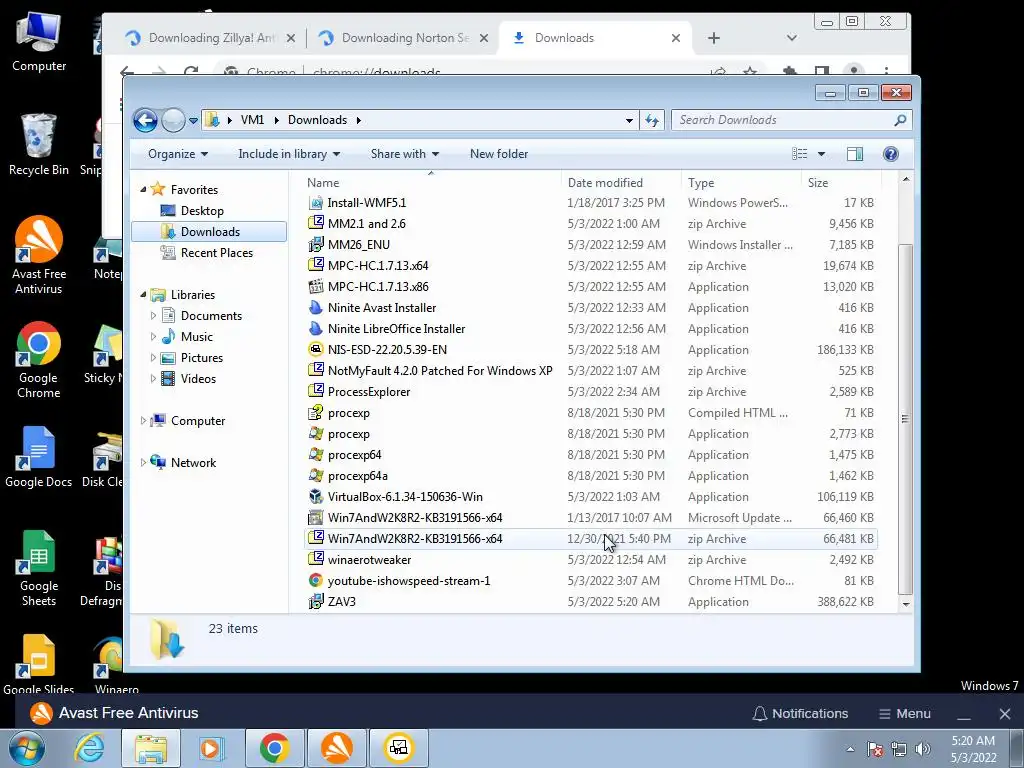Click the Explorer Forward navigation arrow
This screenshot has width=1024, height=768.
tap(173, 120)
